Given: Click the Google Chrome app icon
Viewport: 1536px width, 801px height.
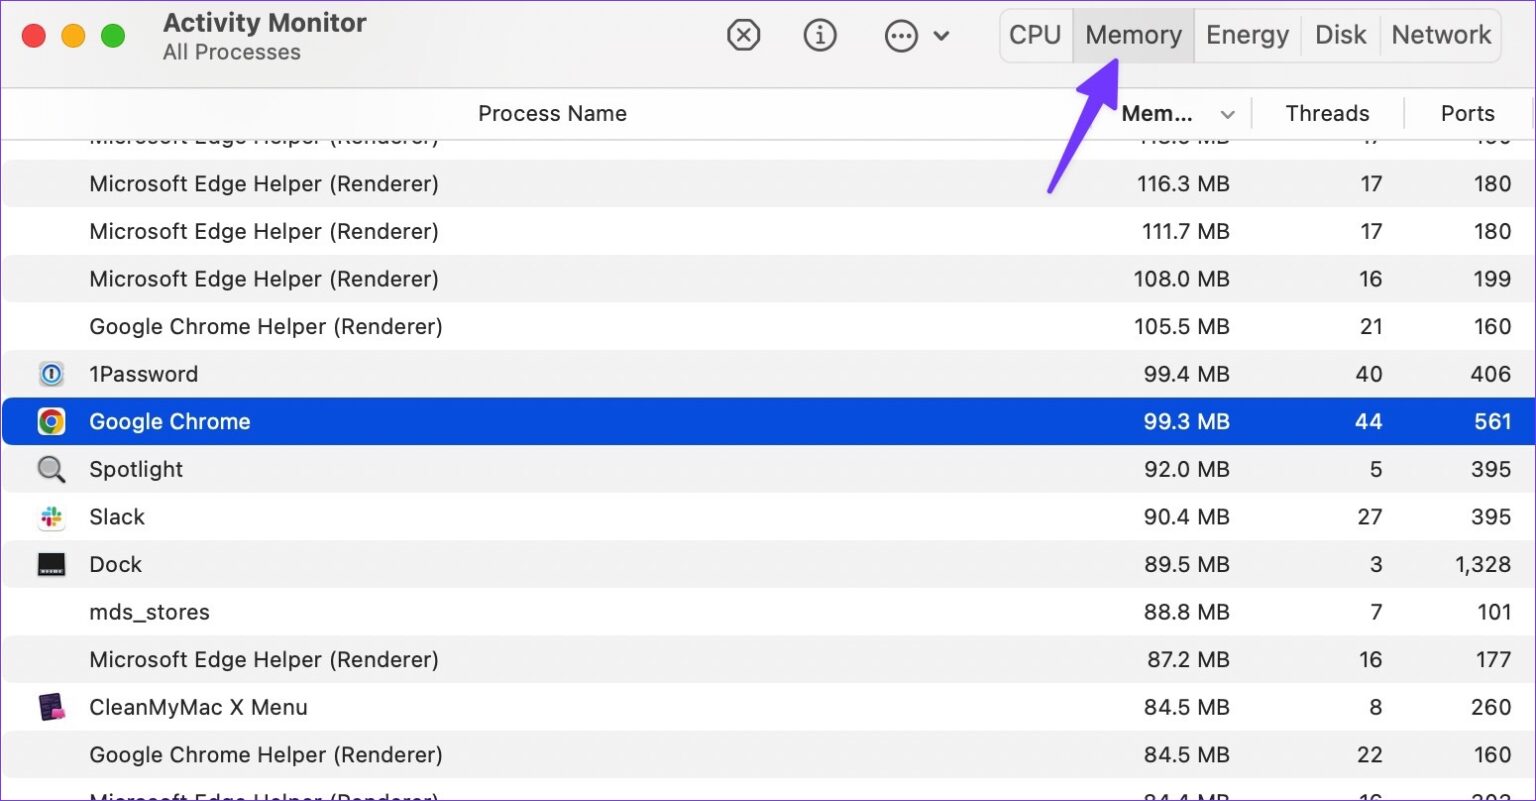Looking at the screenshot, I should pyautogui.click(x=51, y=421).
